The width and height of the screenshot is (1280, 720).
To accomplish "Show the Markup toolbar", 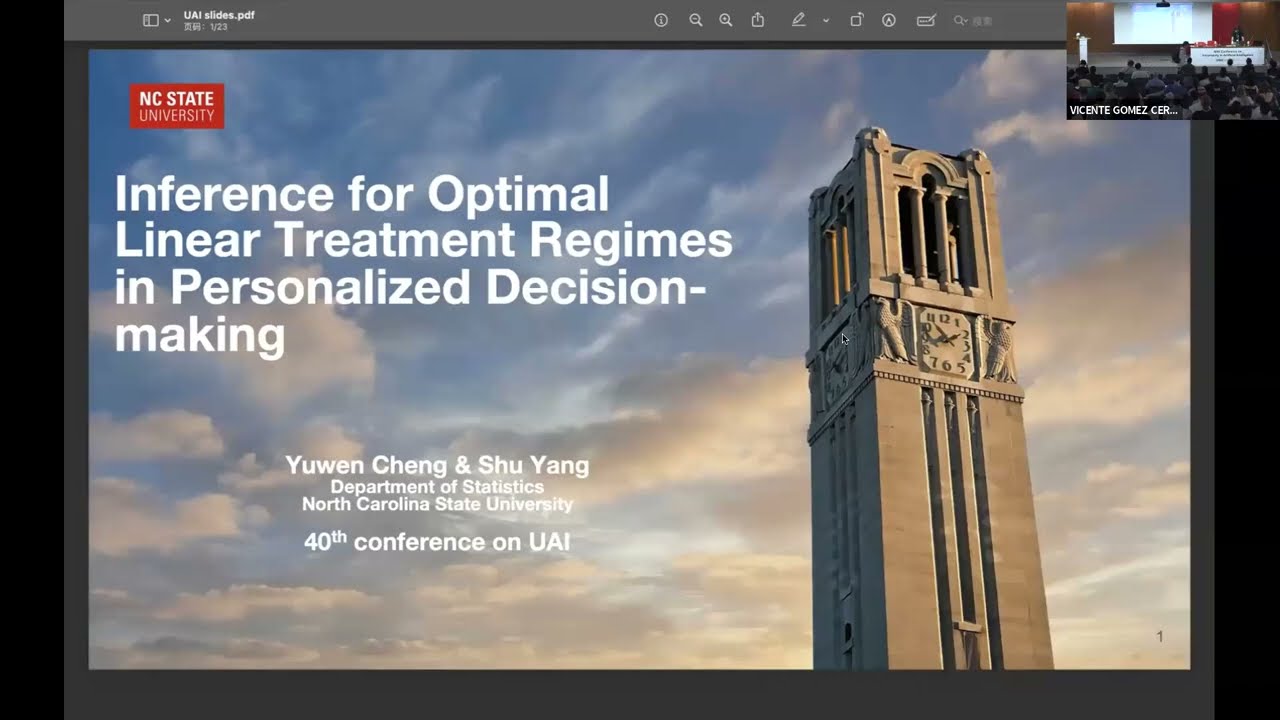I will coord(889,20).
